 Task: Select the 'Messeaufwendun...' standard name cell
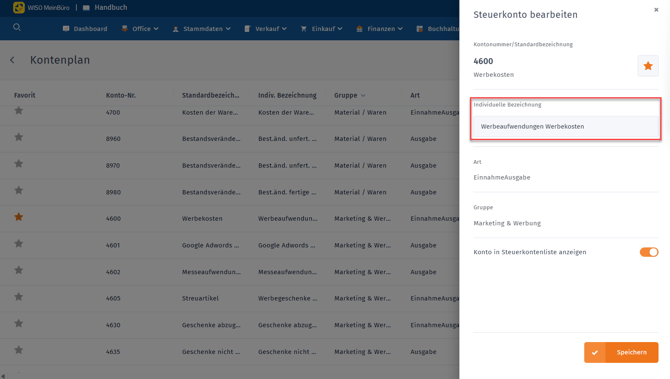tap(211, 272)
